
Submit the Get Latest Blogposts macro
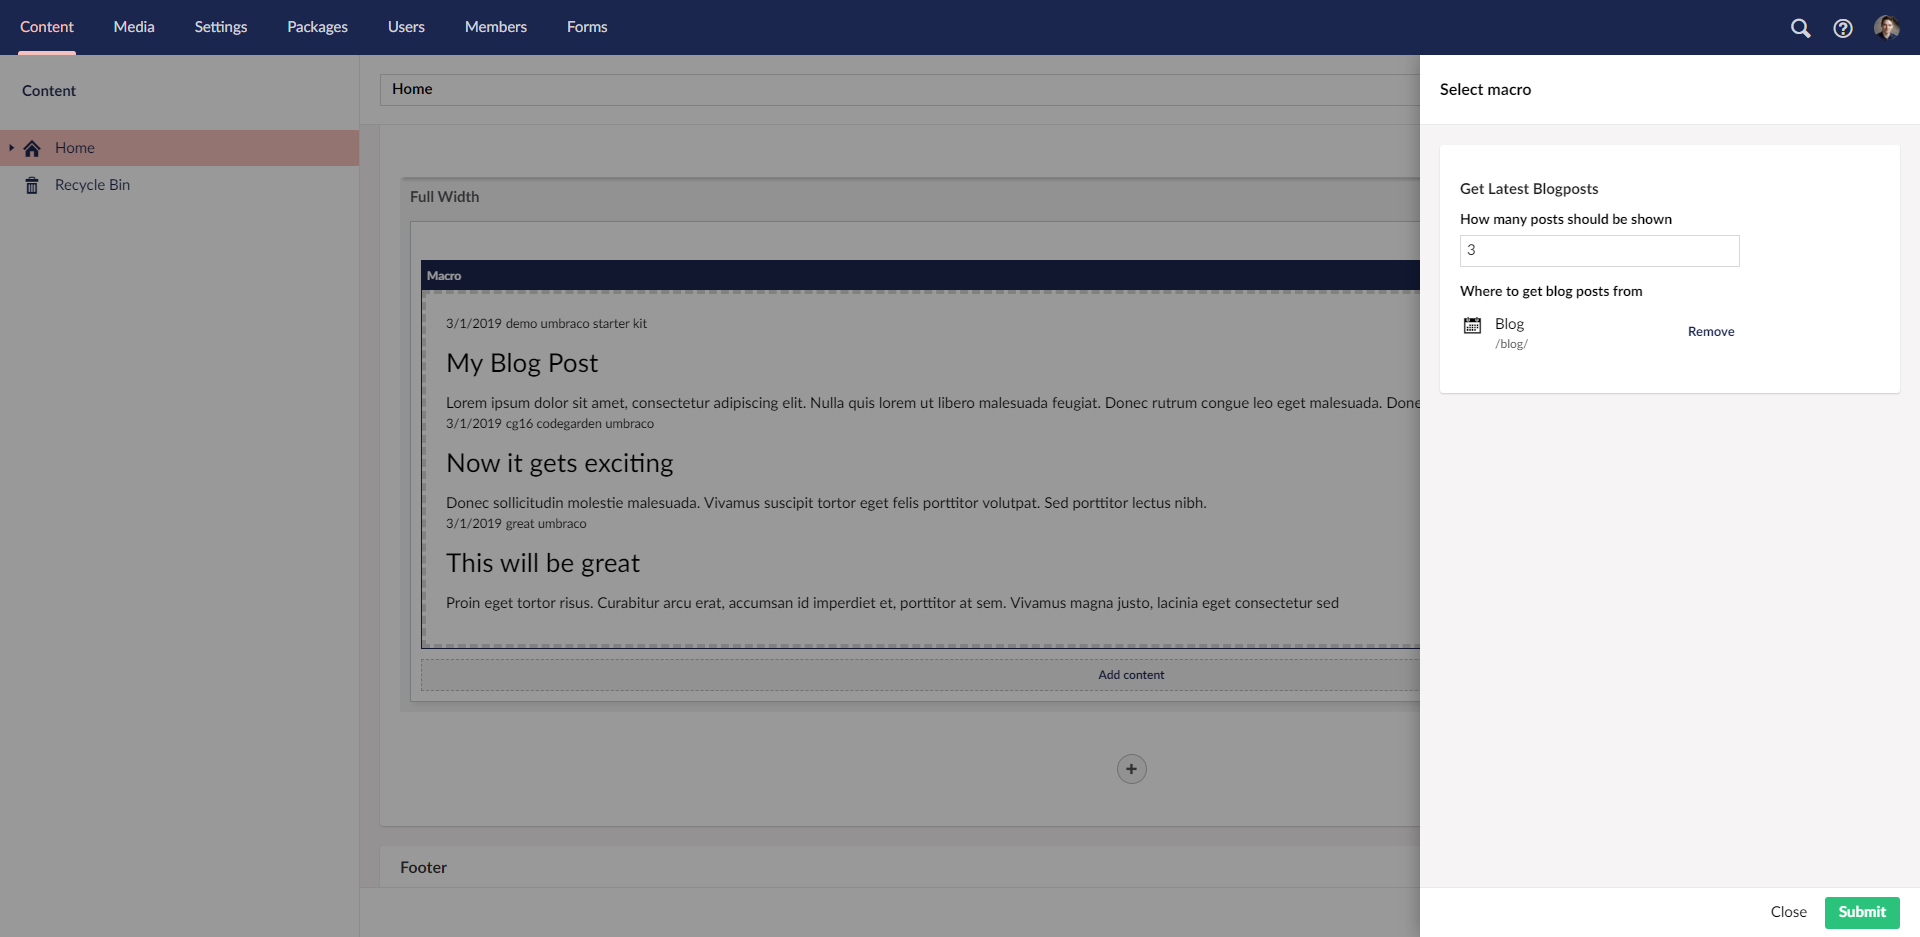[x=1861, y=912]
